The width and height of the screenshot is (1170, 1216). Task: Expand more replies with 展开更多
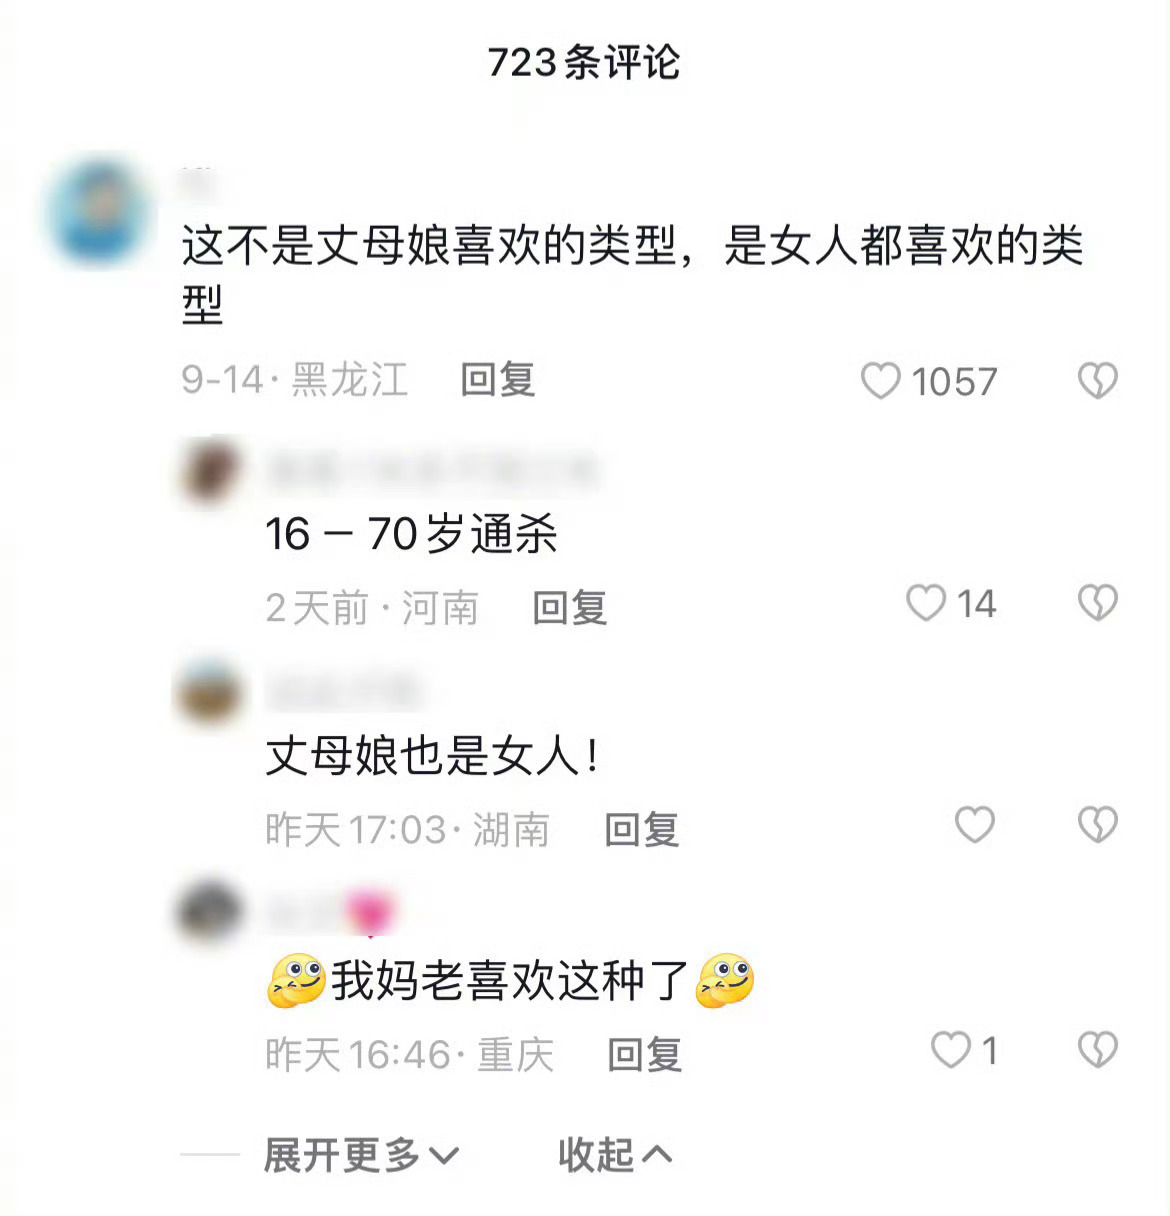[361, 1156]
